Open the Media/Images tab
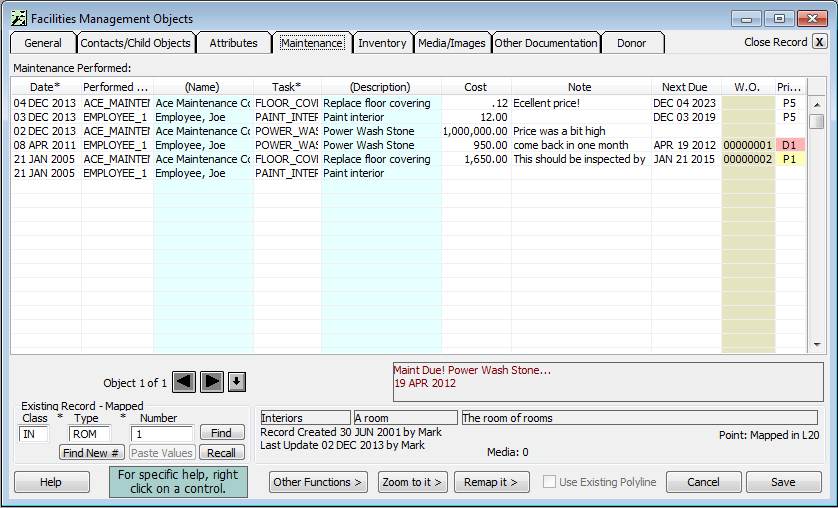This screenshot has width=838, height=508. [452, 43]
